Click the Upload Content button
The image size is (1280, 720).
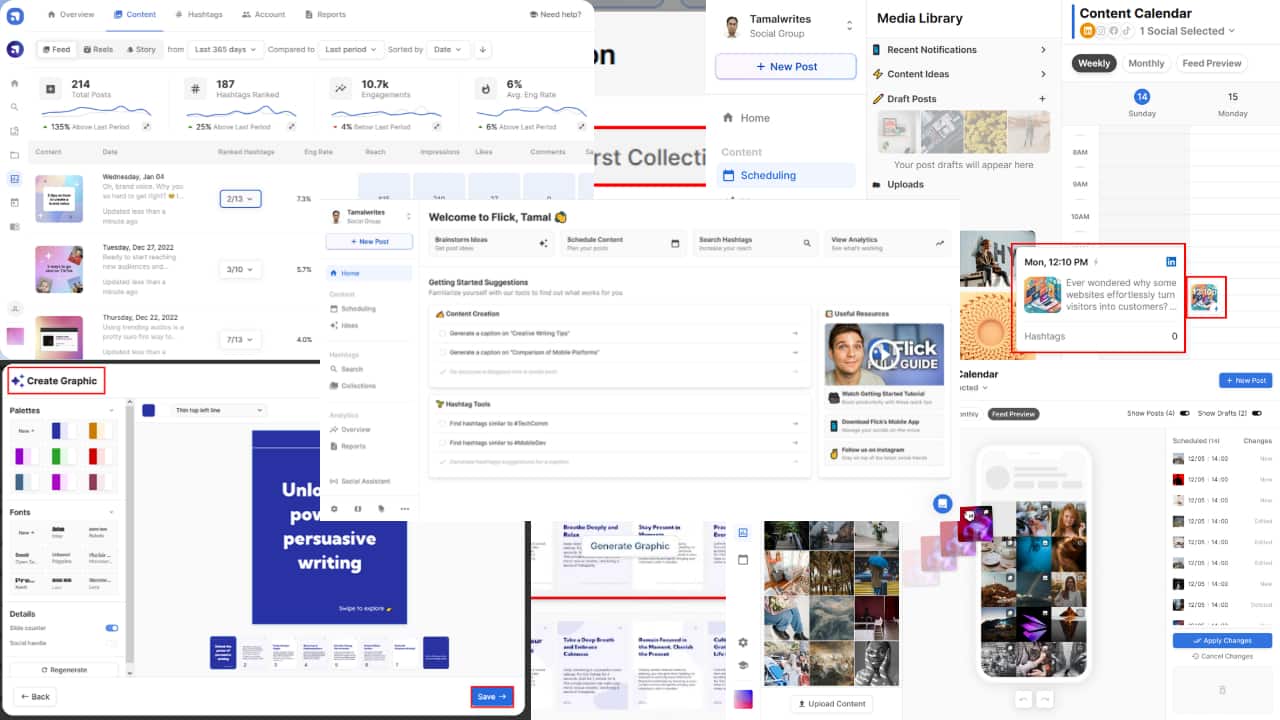[x=831, y=704]
